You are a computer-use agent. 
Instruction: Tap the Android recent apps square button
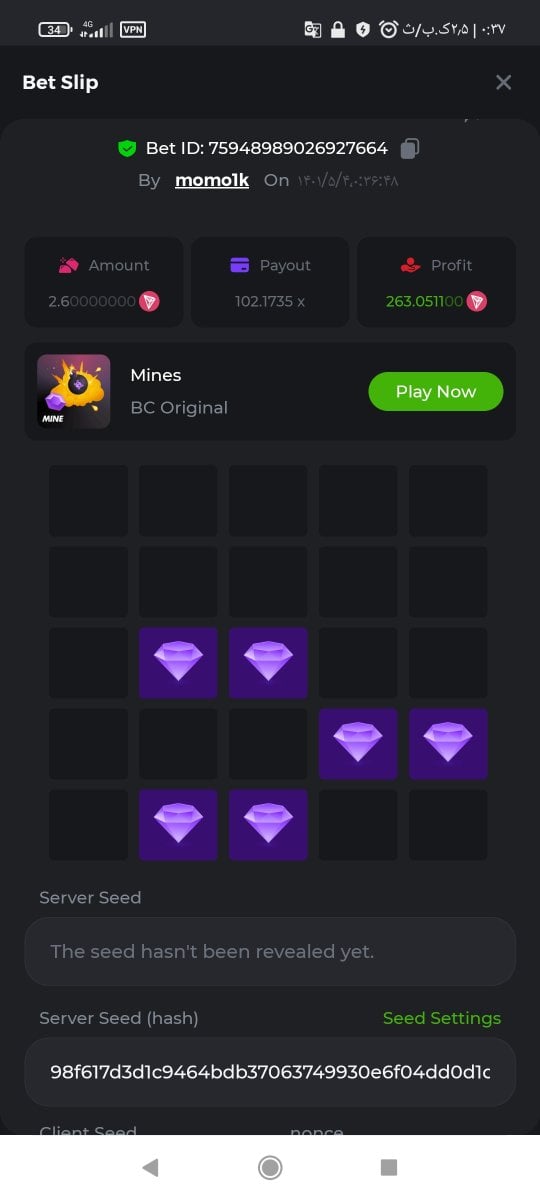[389, 1167]
